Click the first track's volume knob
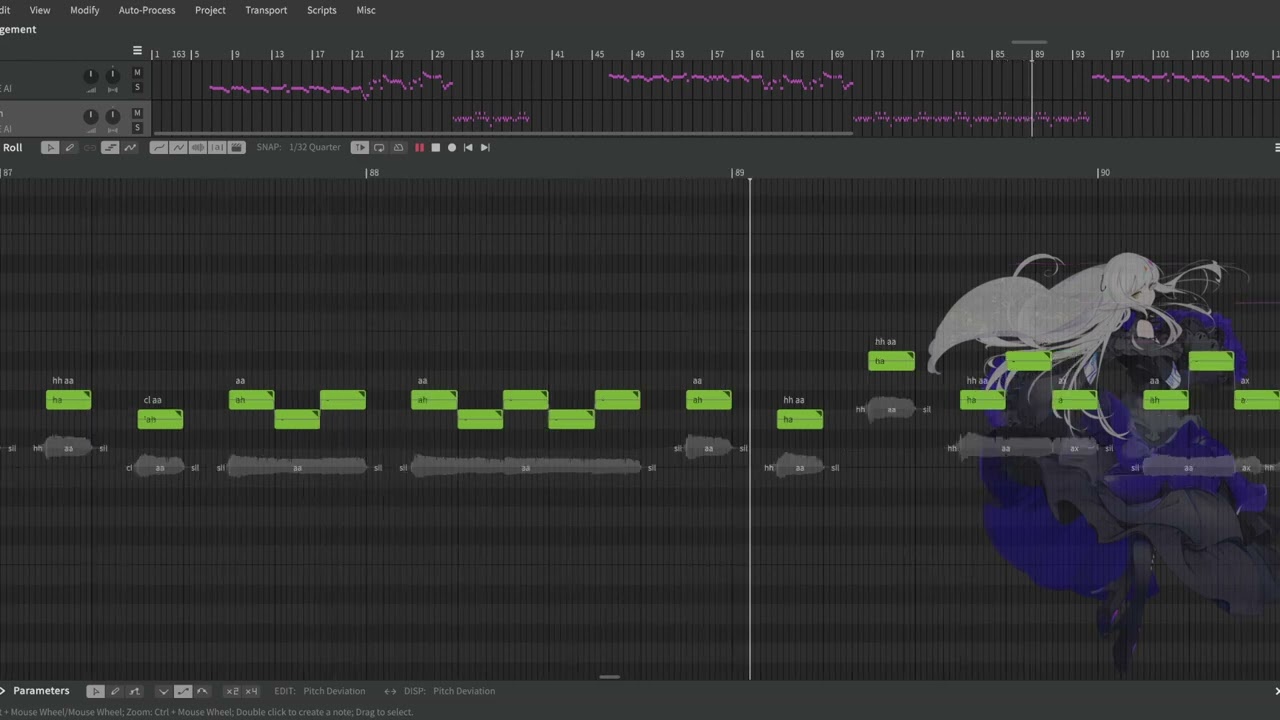The height and width of the screenshot is (720, 1280). click(x=90, y=76)
